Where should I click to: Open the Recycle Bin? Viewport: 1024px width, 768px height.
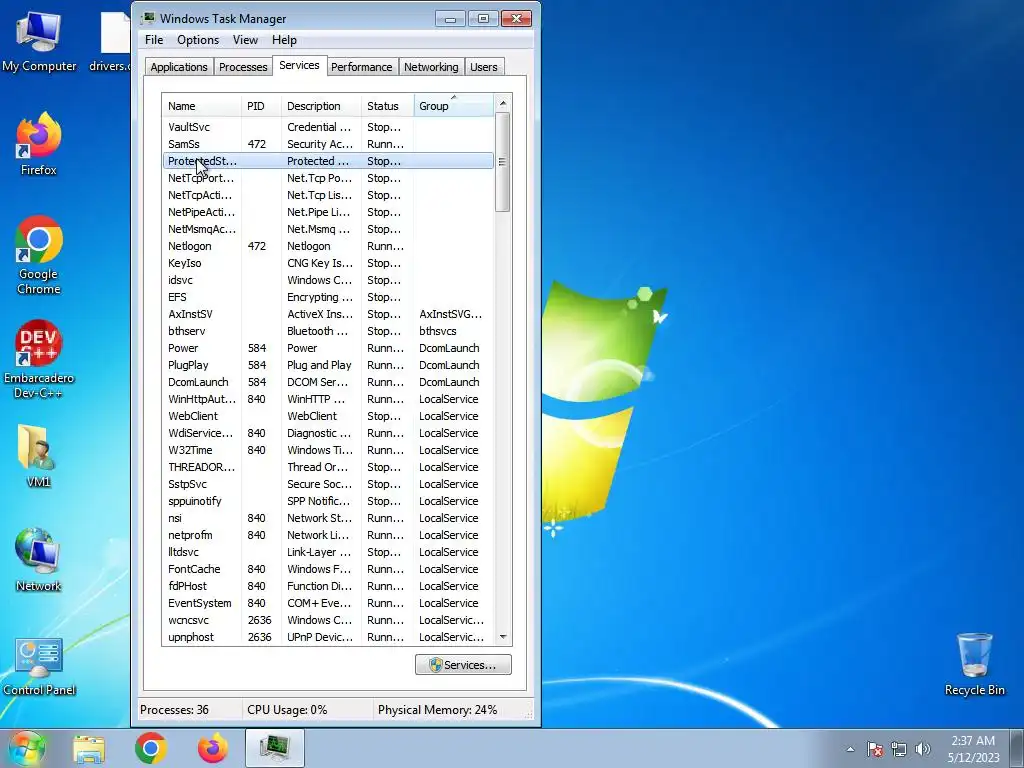point(974,664)
